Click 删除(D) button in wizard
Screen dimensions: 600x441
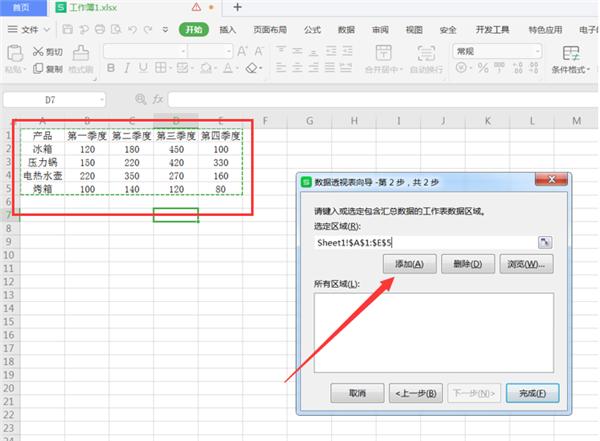point(468,264)
